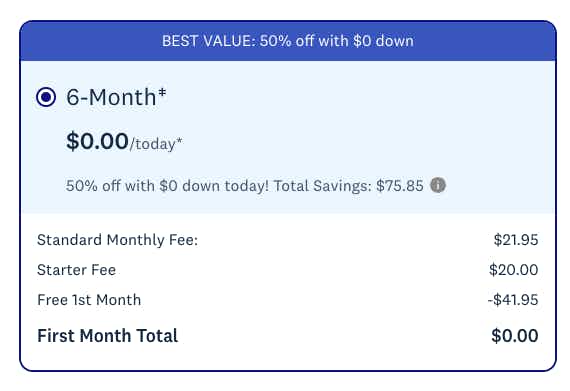This screenshot has height=391, width=570.
Task: Click the Total Savings $75.85 amount
Action: [x=400, y=186]
